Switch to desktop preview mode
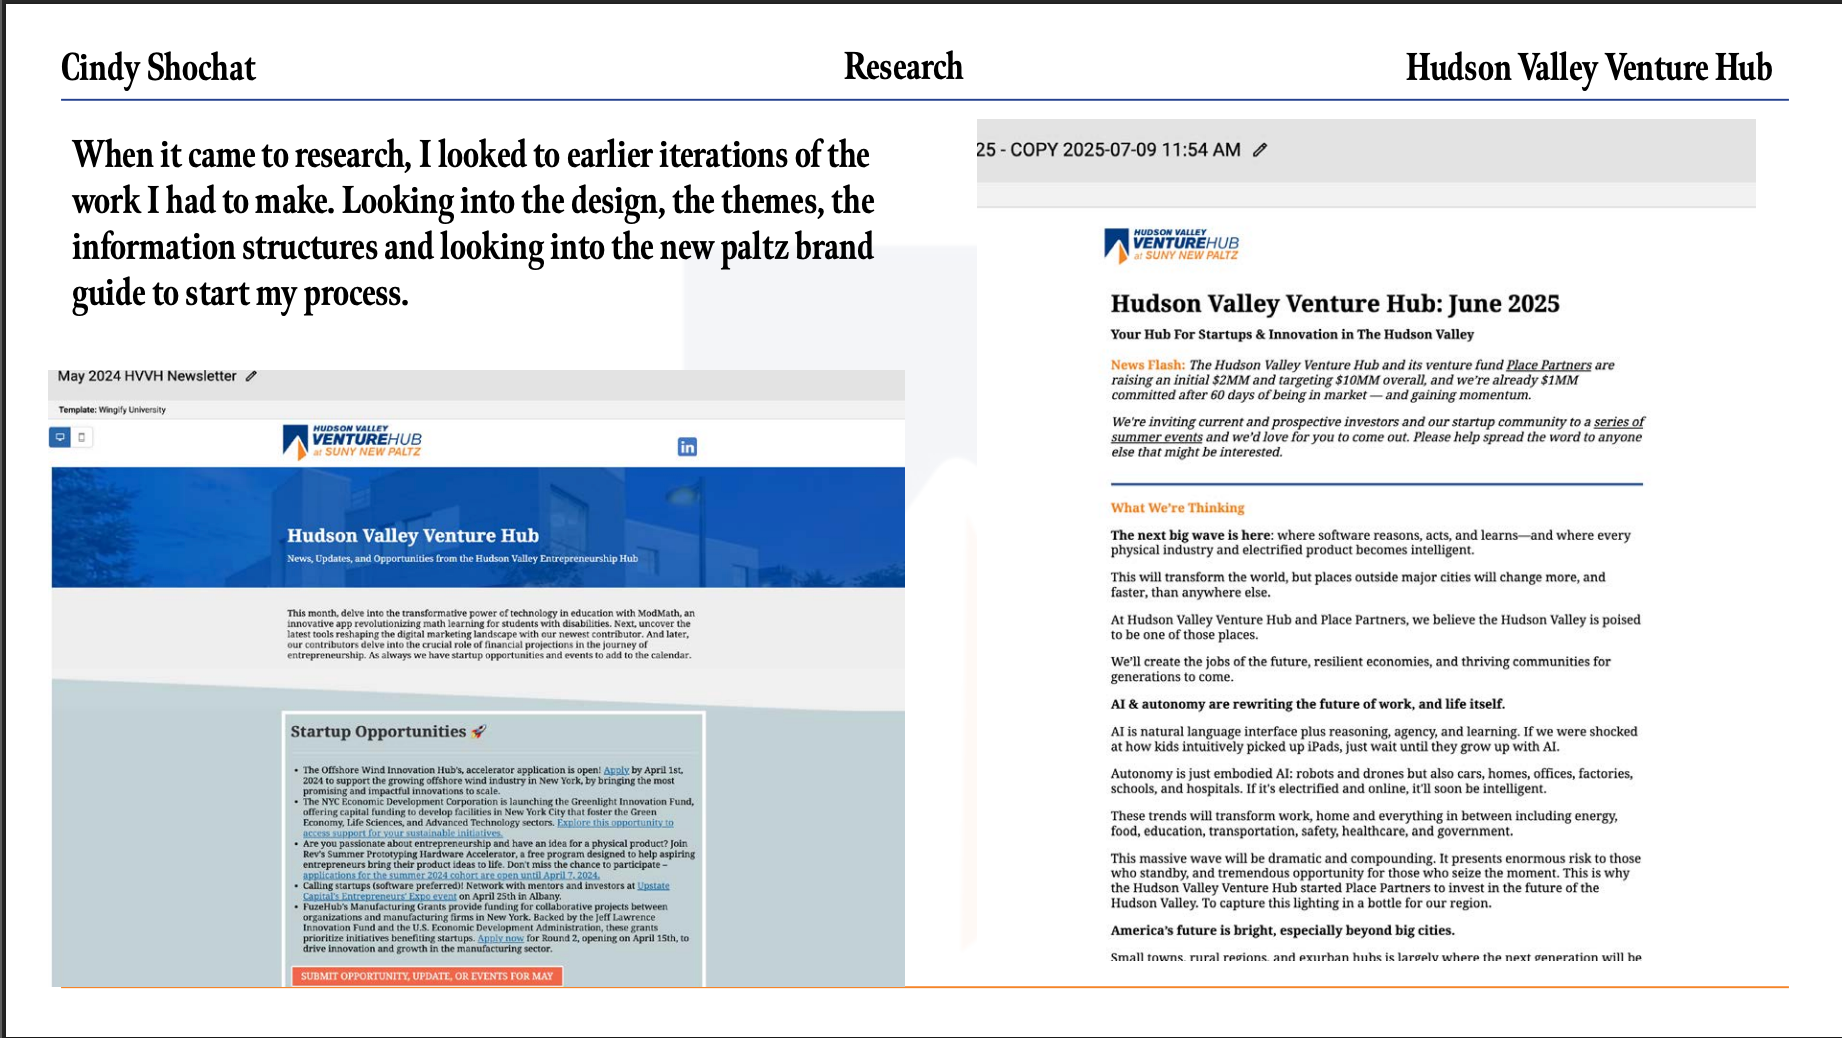 click(60, 437)
